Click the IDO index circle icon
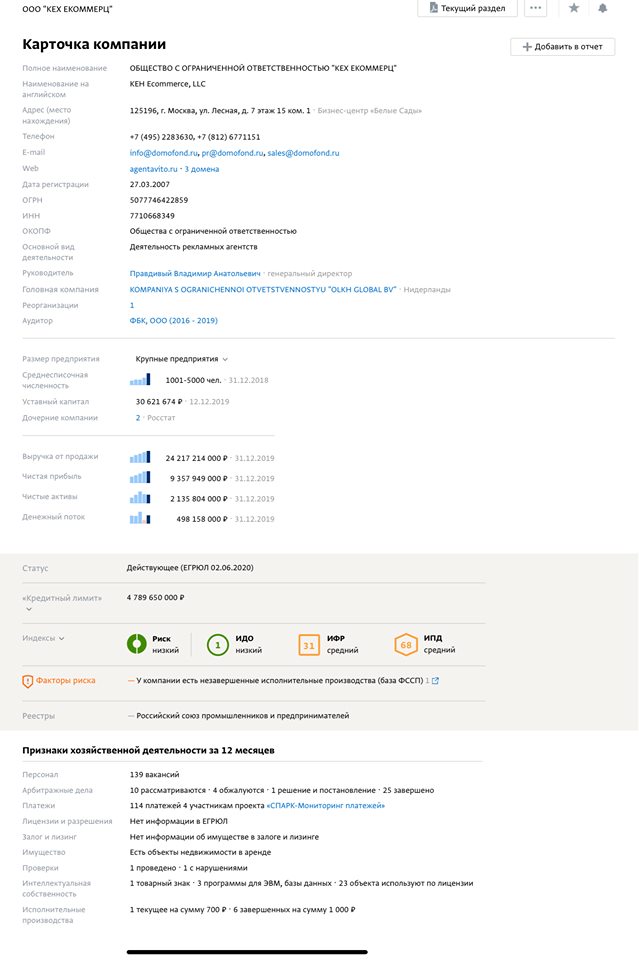 (x=218, y=644)
